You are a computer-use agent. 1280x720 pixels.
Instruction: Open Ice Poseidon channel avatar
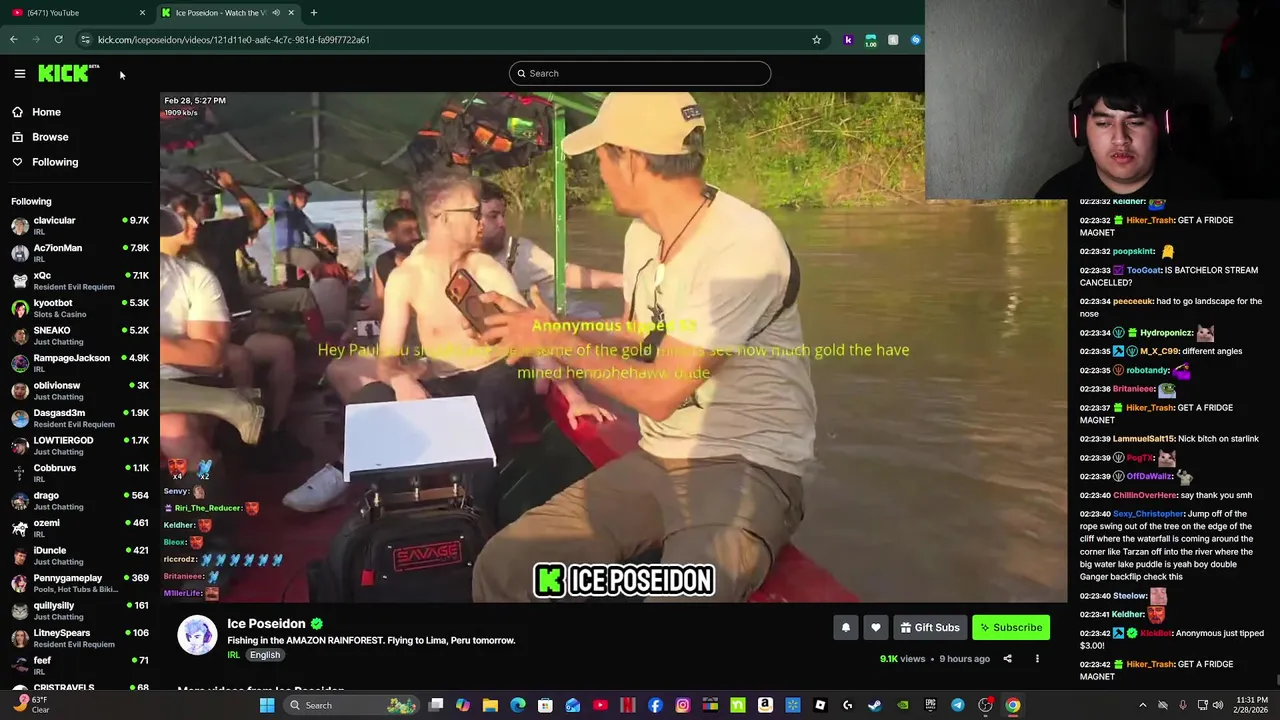coord(197,636)
